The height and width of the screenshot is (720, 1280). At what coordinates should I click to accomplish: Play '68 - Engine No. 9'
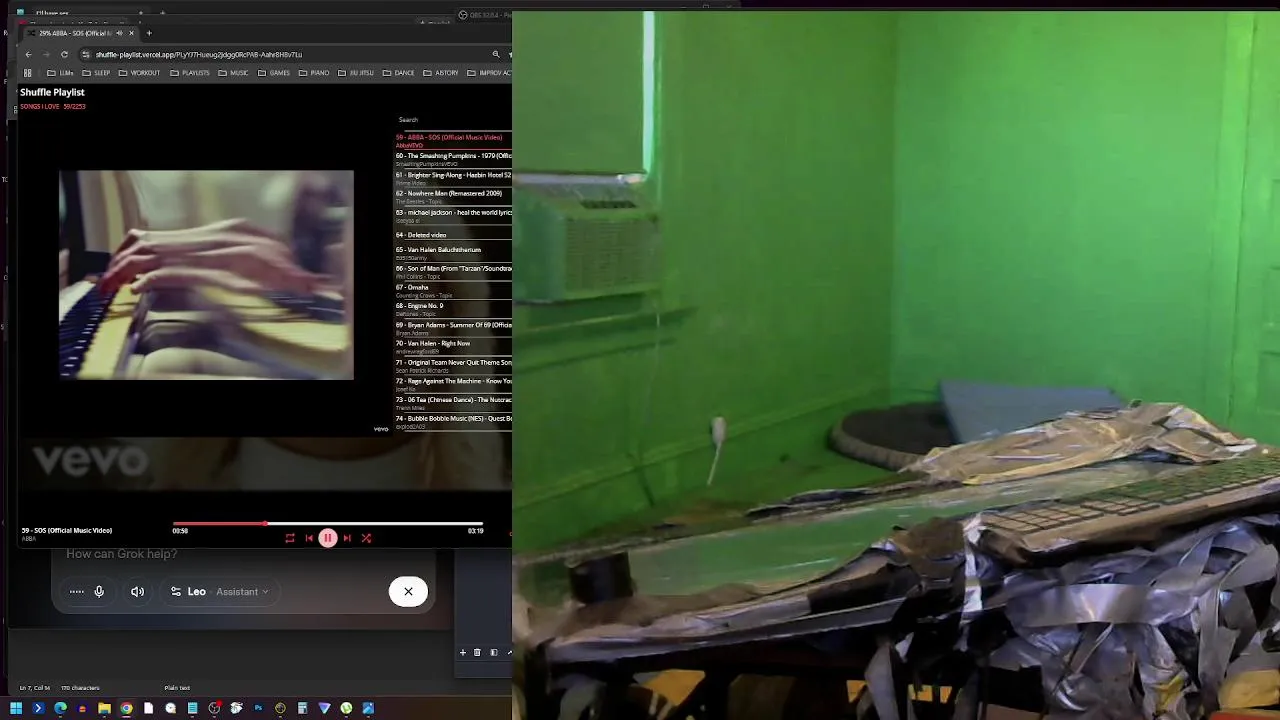point(454,309)
